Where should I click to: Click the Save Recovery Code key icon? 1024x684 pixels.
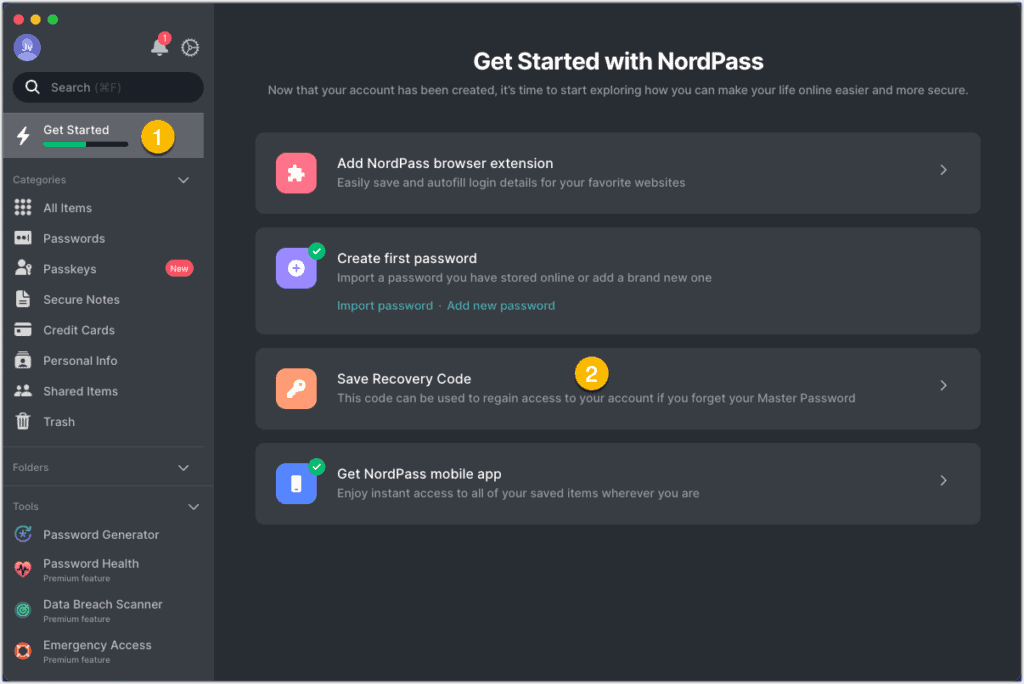(296, 389)
